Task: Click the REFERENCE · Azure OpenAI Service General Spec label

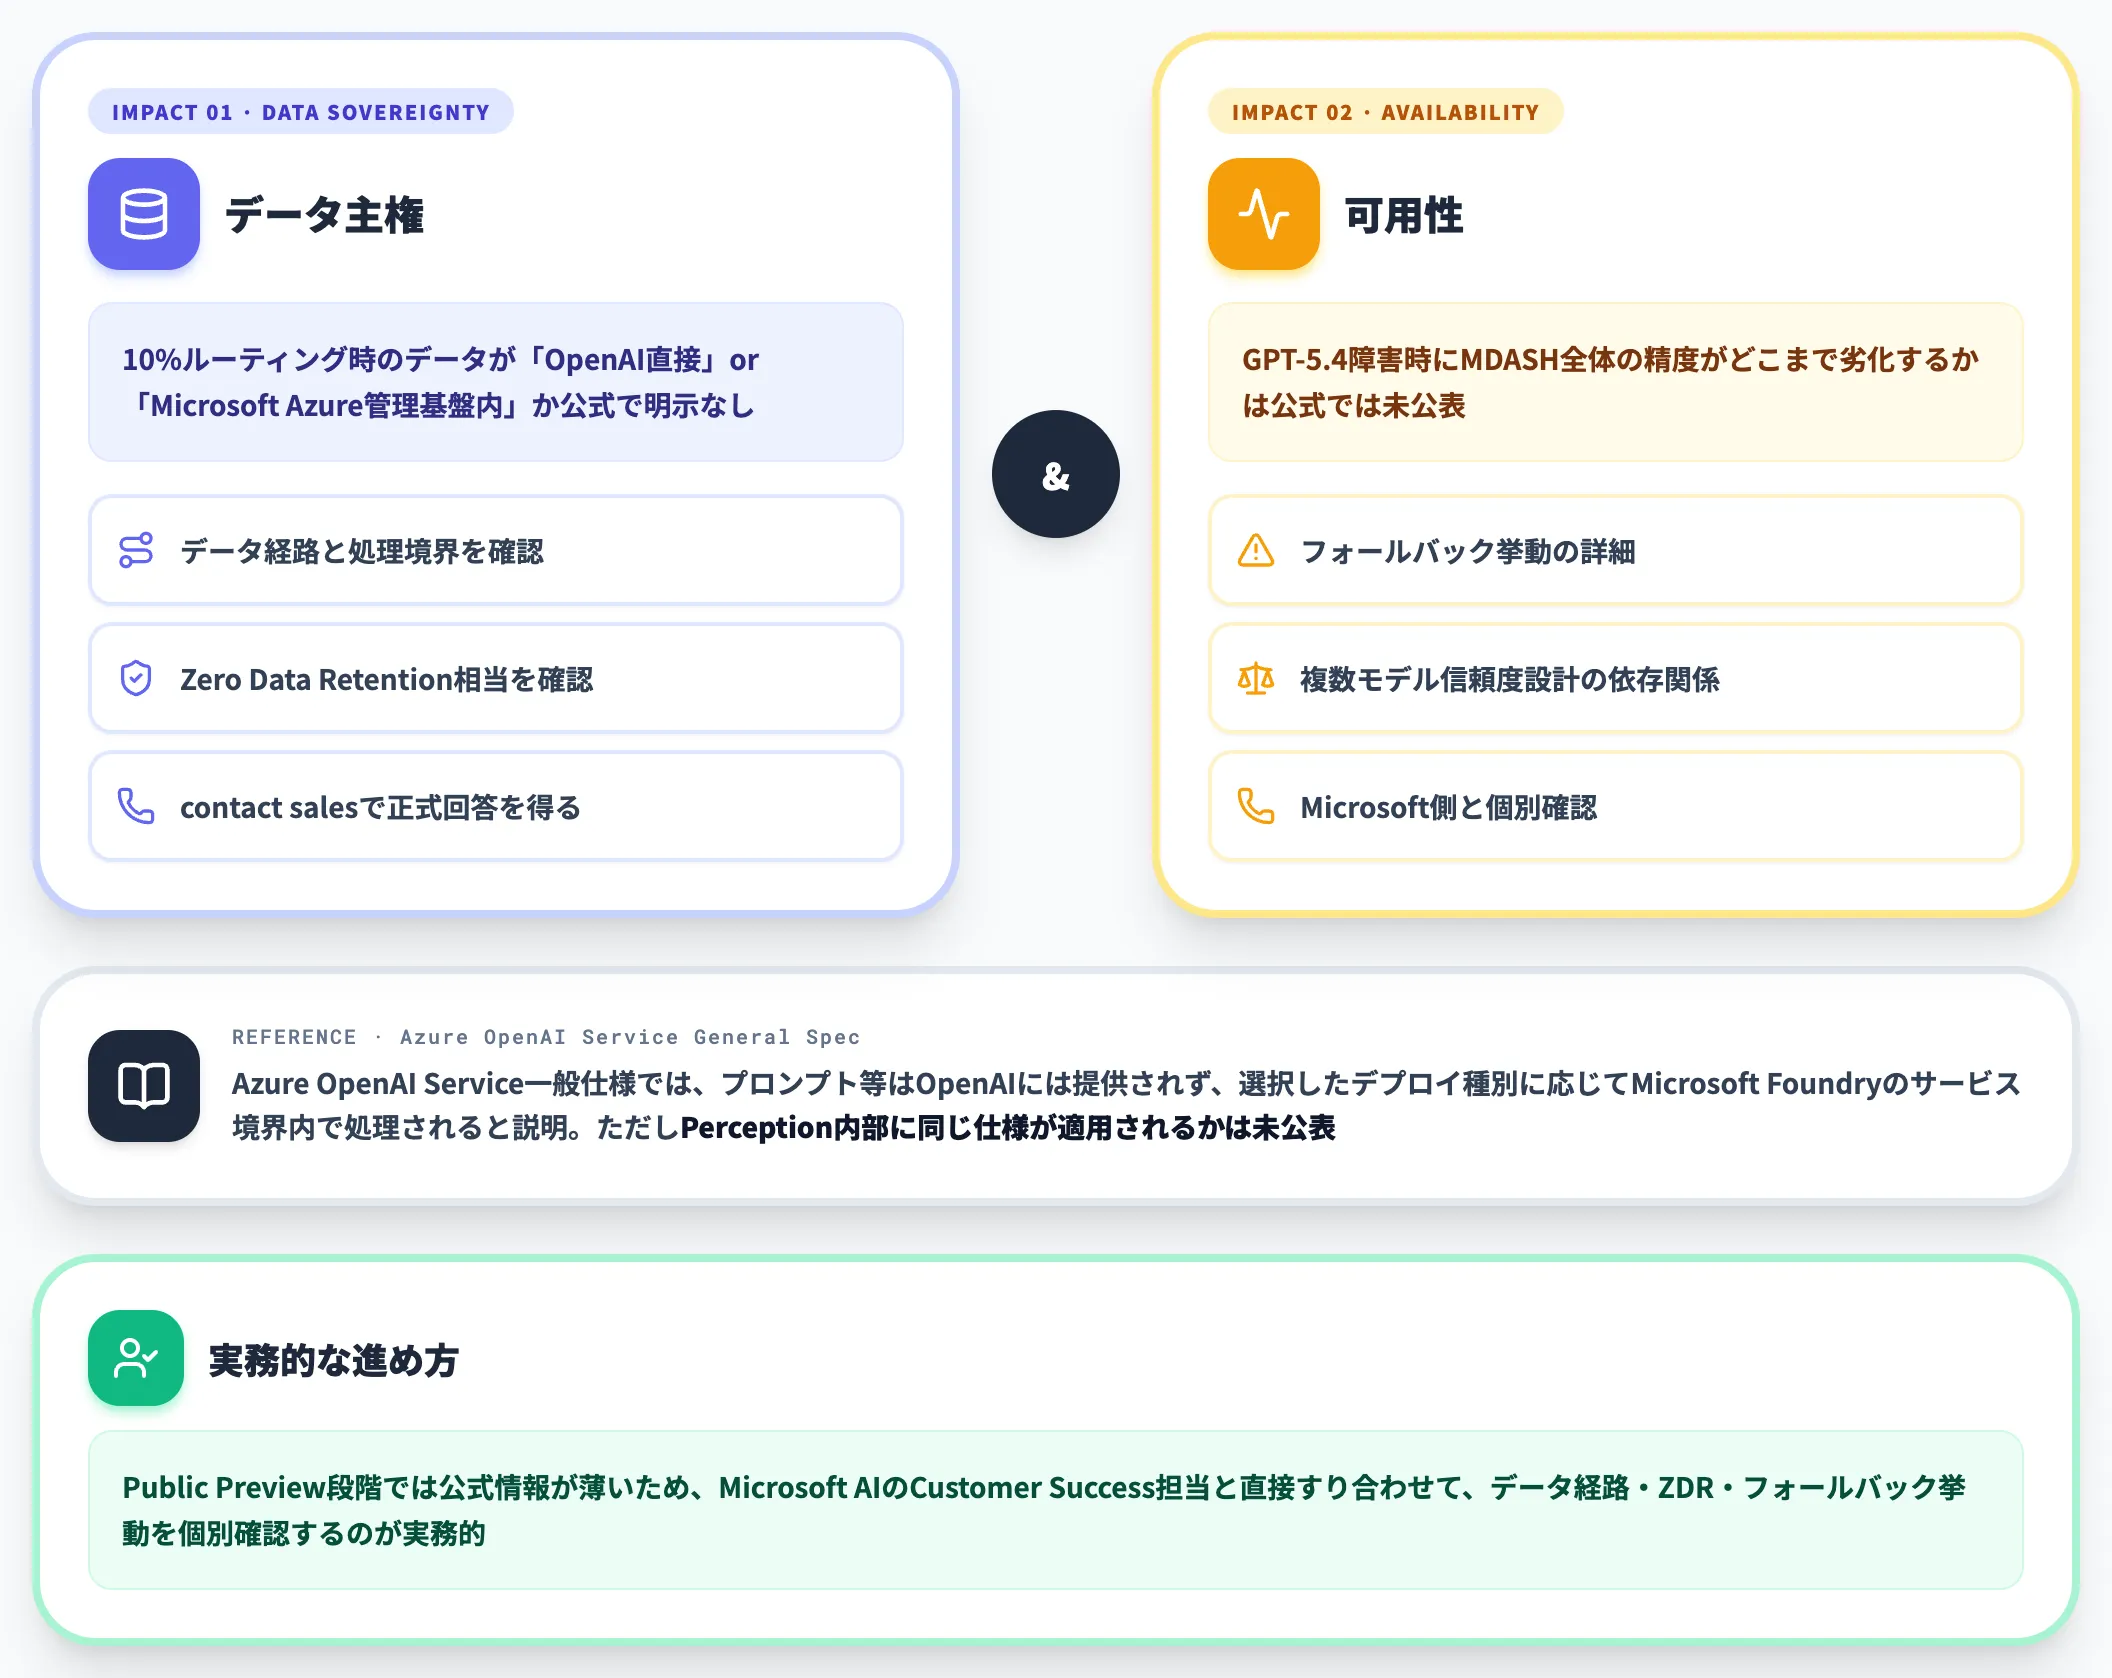Action: (x=546, y=1037)
